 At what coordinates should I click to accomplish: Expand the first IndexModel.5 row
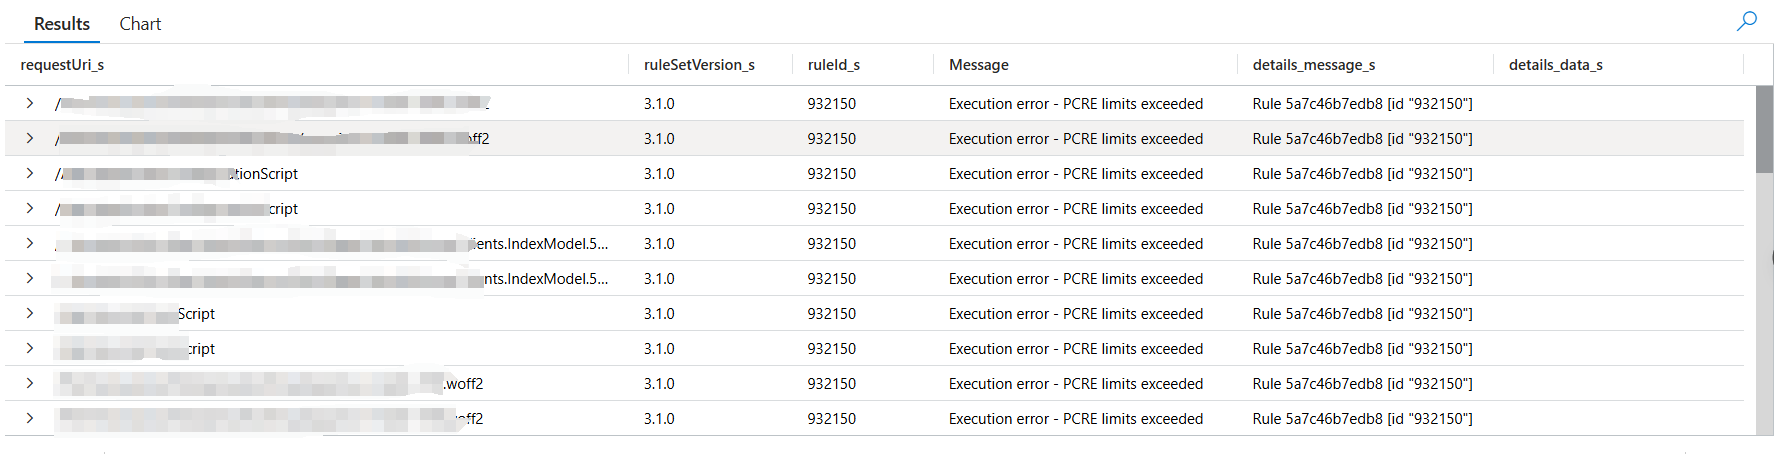tap(30, 243)
